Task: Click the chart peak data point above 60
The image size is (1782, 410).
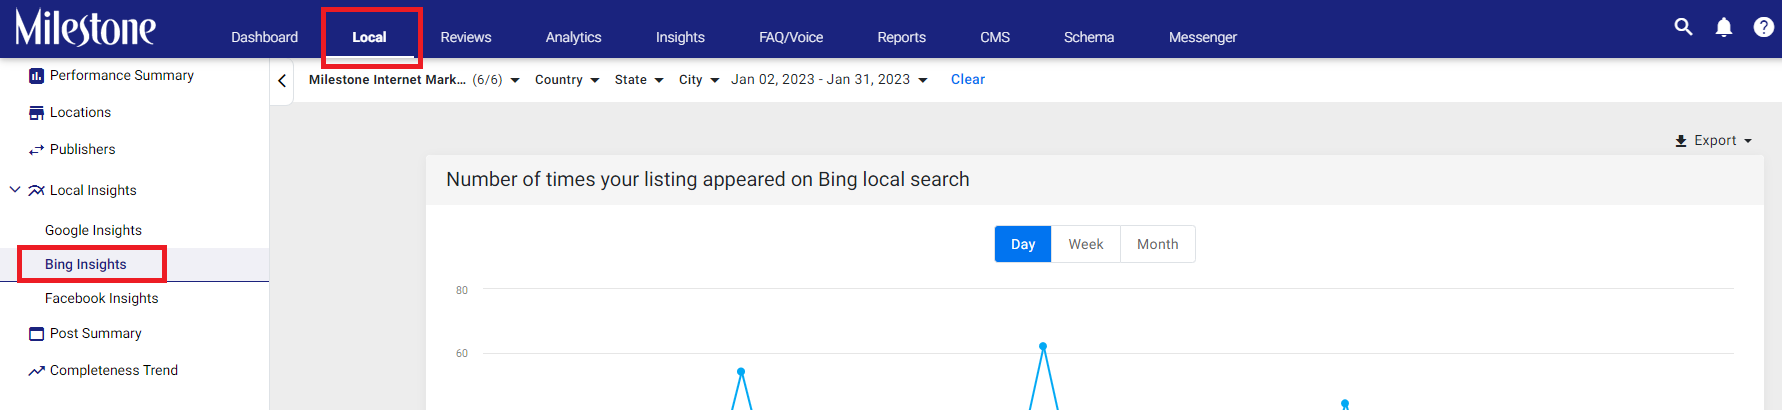Action: click(x=1043, y=346)
